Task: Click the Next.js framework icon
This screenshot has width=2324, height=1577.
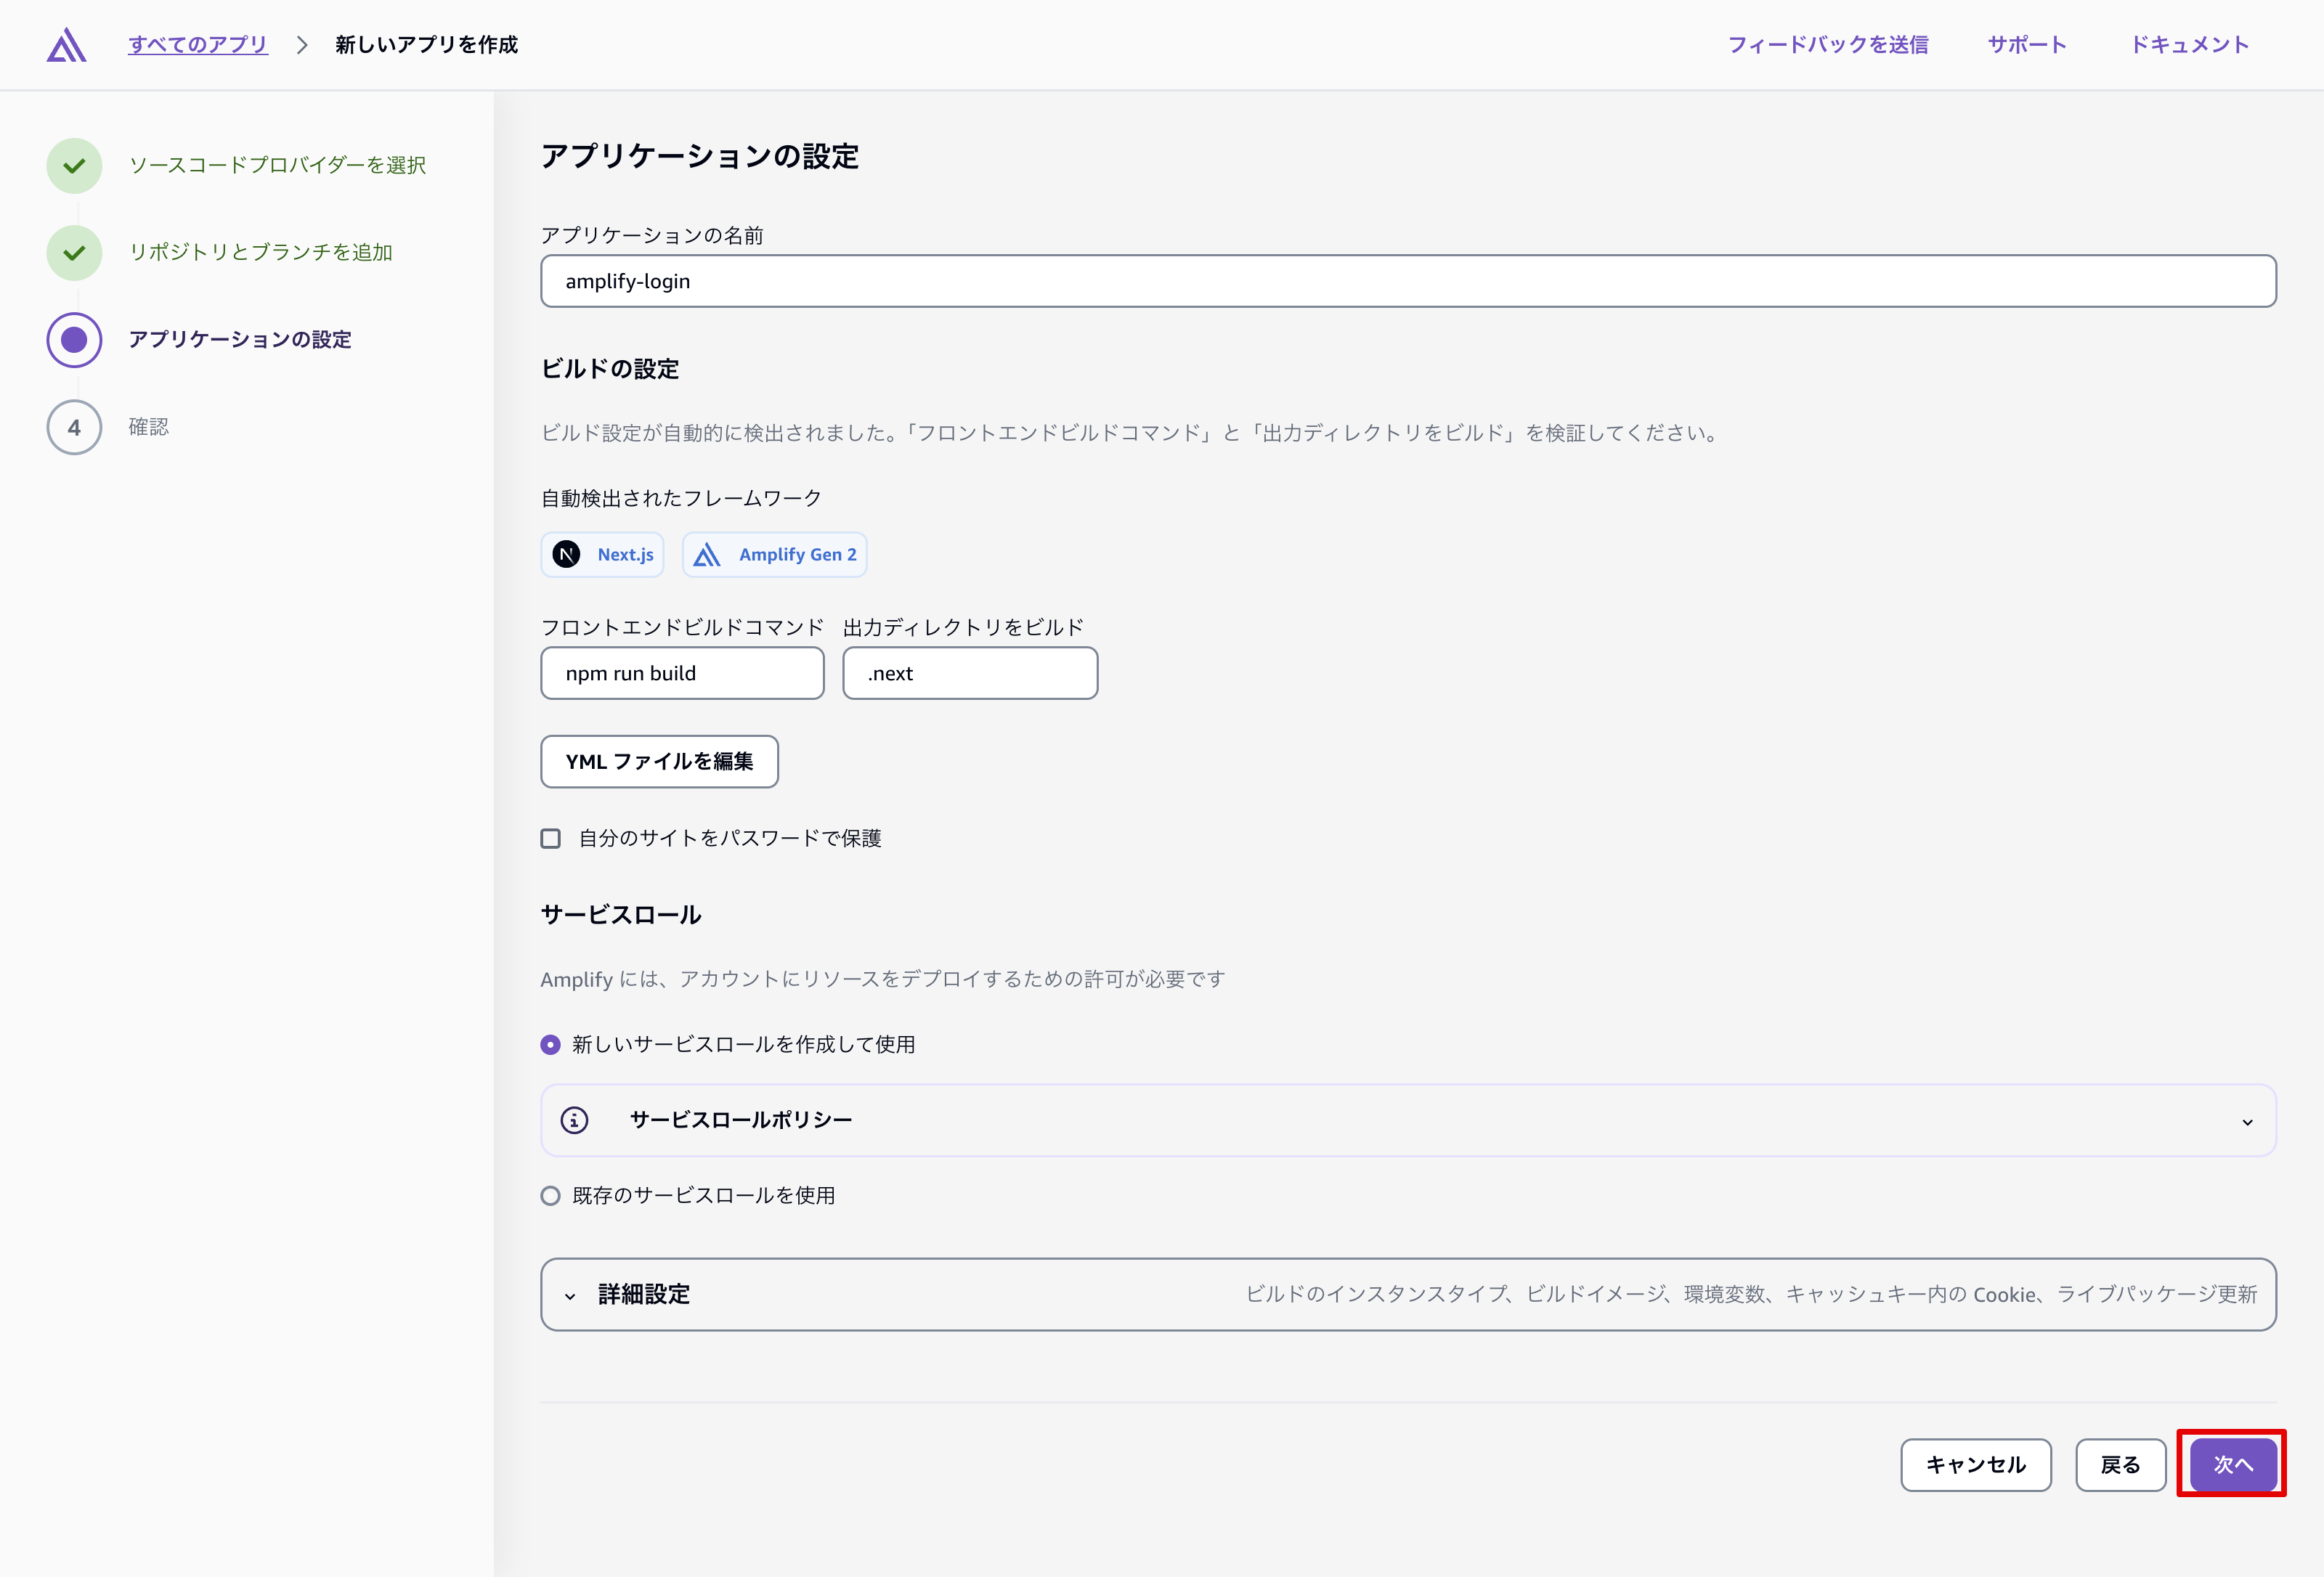Action: (567, 555)
